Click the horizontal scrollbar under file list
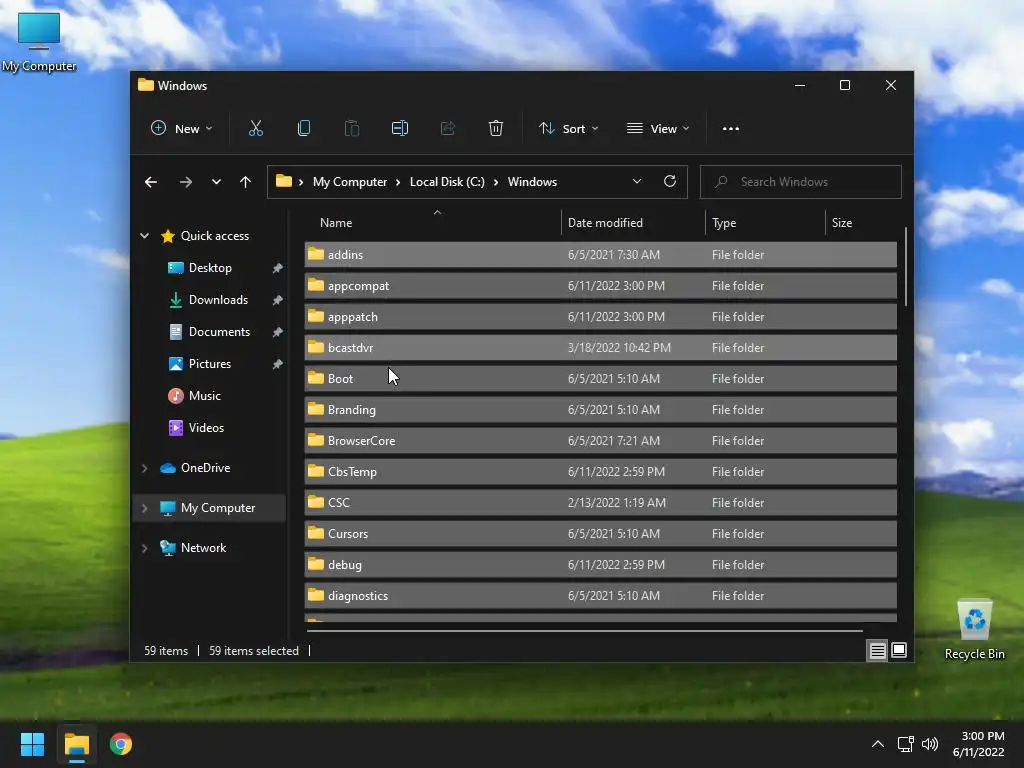This screenshot has height=768, width=1024. point(584,631)
